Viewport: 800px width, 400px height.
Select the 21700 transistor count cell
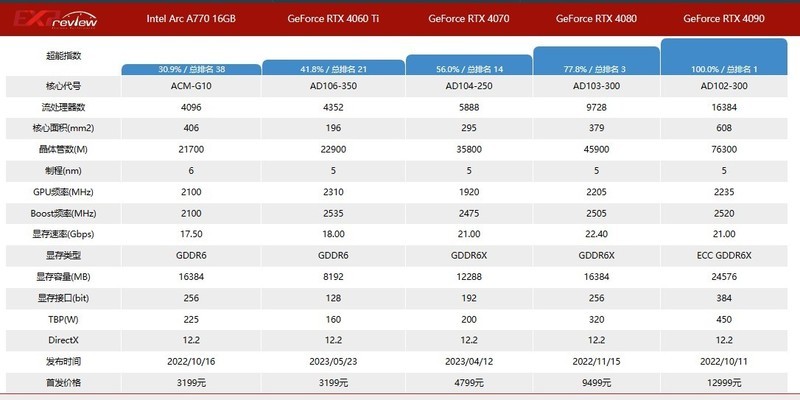191,150
